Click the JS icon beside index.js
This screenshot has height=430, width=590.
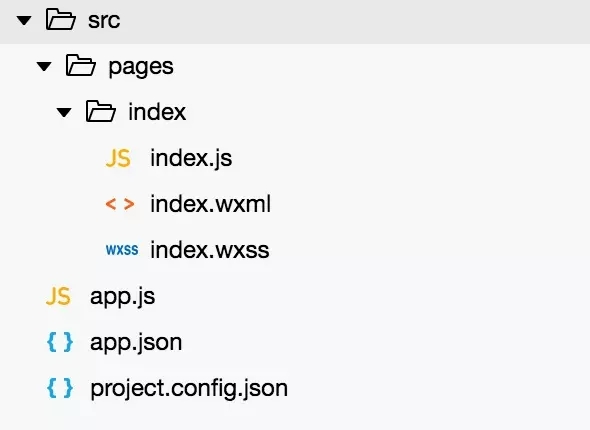tap(118, 158)
